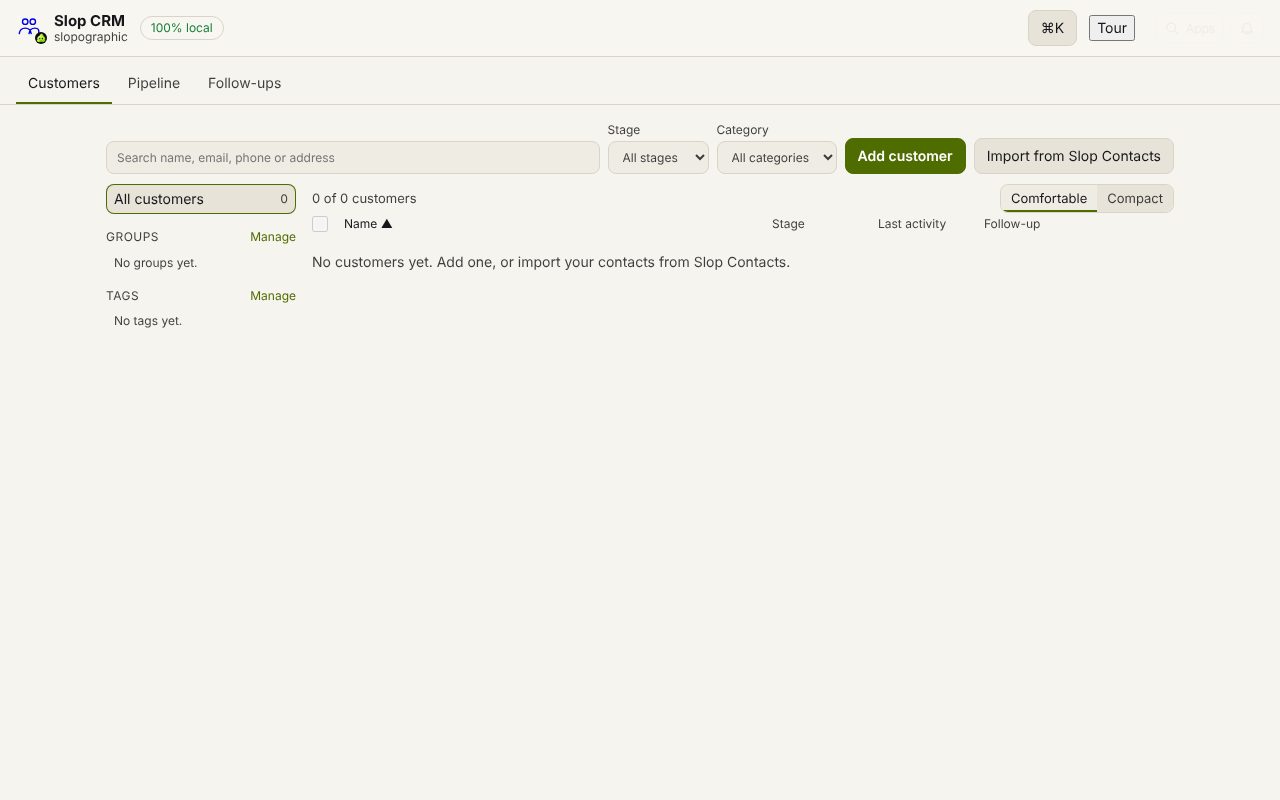Switch to the Follow-ups tab

(x=244, y=83)
